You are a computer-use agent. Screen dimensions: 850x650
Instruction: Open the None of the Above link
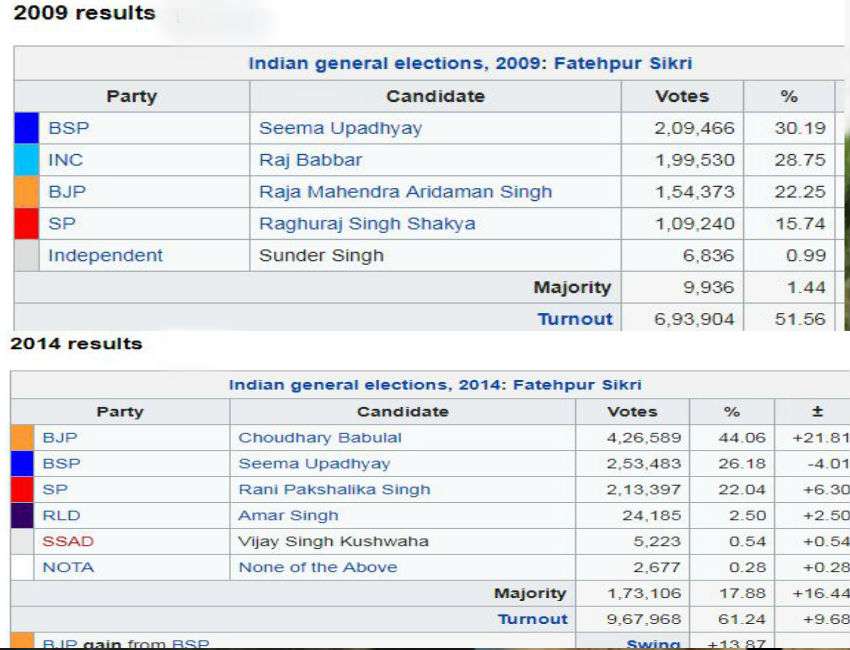pos(318,567)
